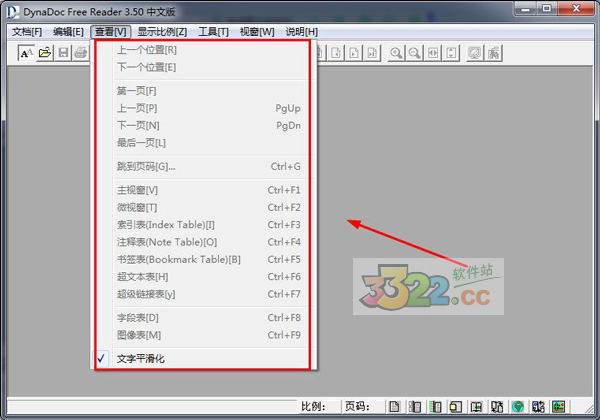This screenshot has width=600, height=420.
Task: Click the DynaDoc app icon in title bar
Action: [12, 11]
